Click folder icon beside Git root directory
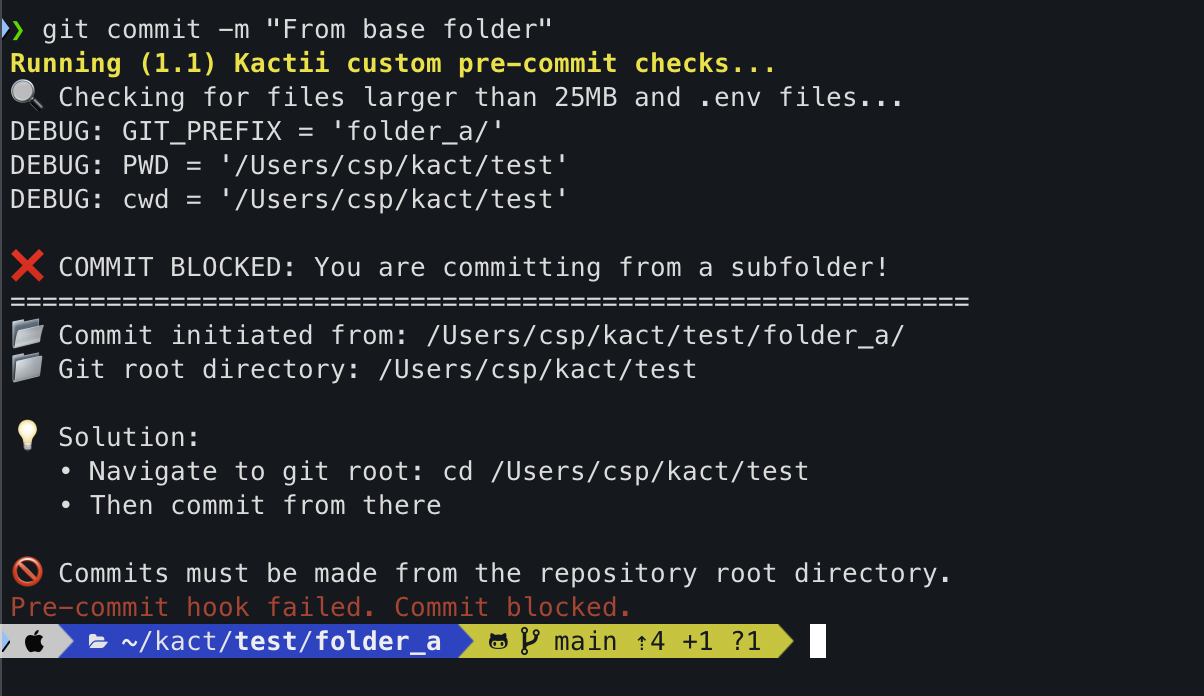Viewport: 1204px width, 696px height. pyautogui.click(x=27, y=368)
